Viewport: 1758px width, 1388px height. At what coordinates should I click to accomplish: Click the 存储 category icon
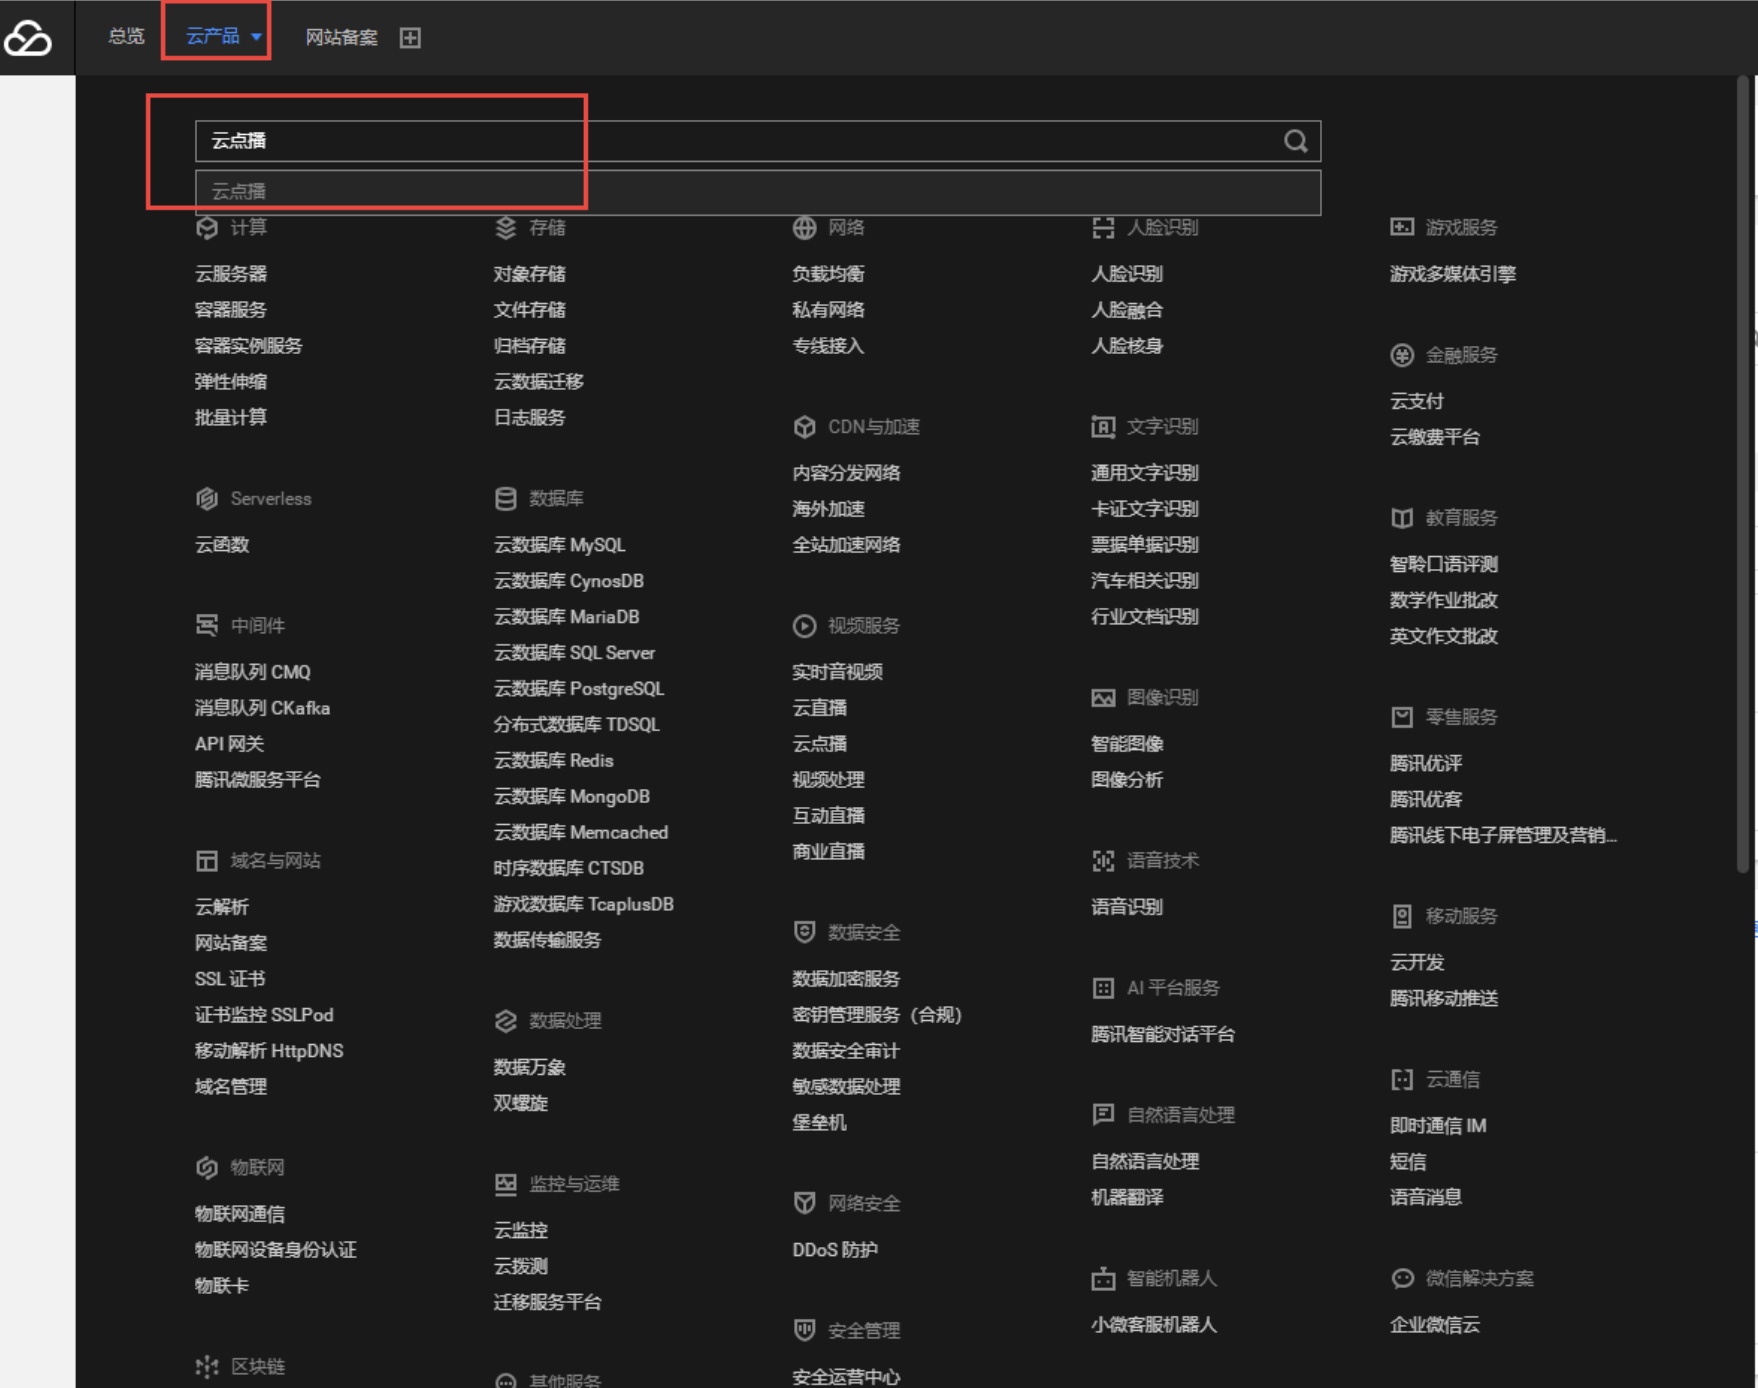(x=506, y=228)
